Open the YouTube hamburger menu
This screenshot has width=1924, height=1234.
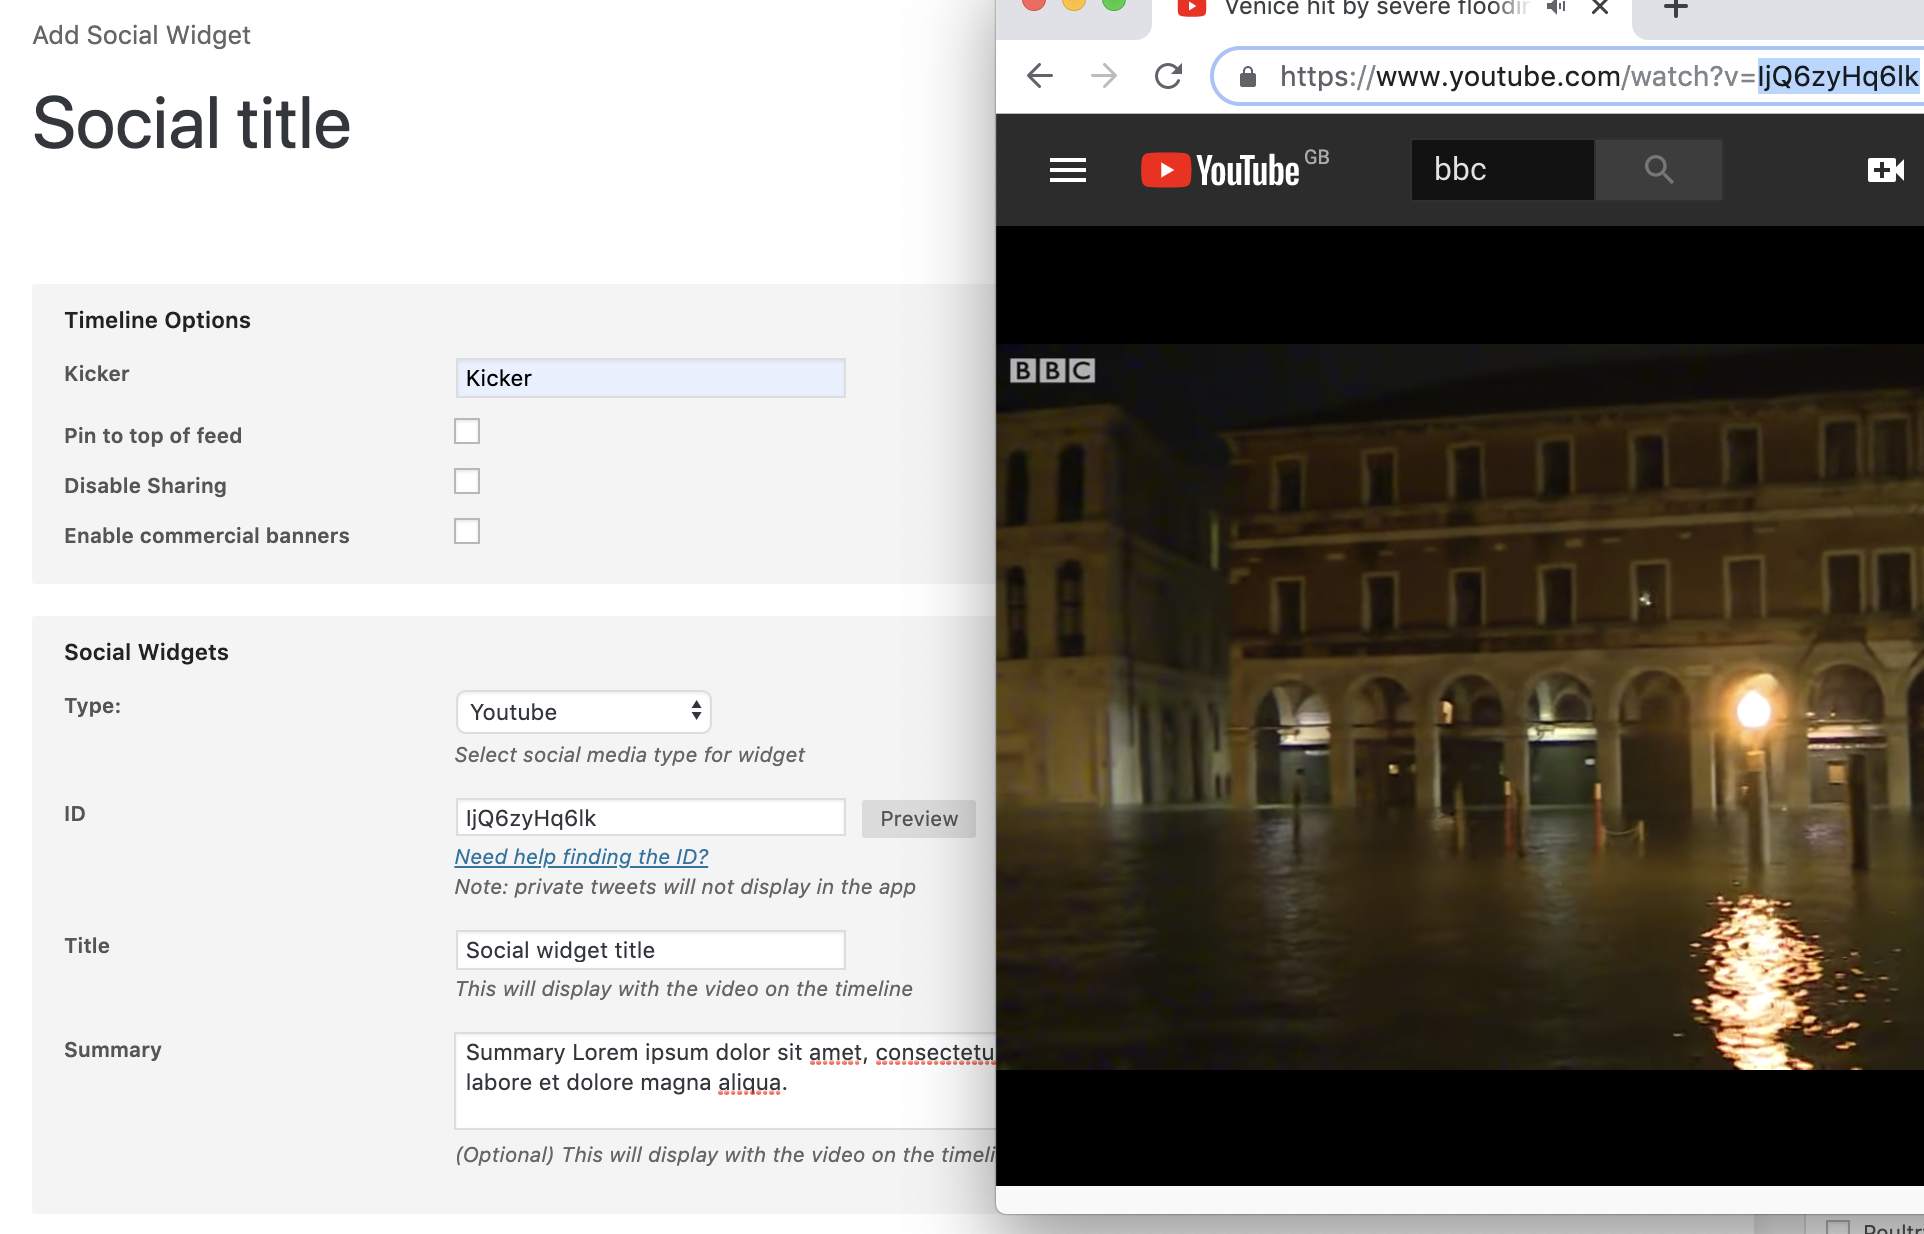click(1067, 170)
